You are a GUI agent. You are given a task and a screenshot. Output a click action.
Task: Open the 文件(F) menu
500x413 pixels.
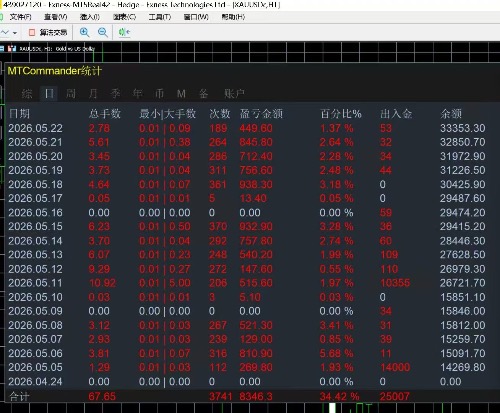tap(20, 17)
